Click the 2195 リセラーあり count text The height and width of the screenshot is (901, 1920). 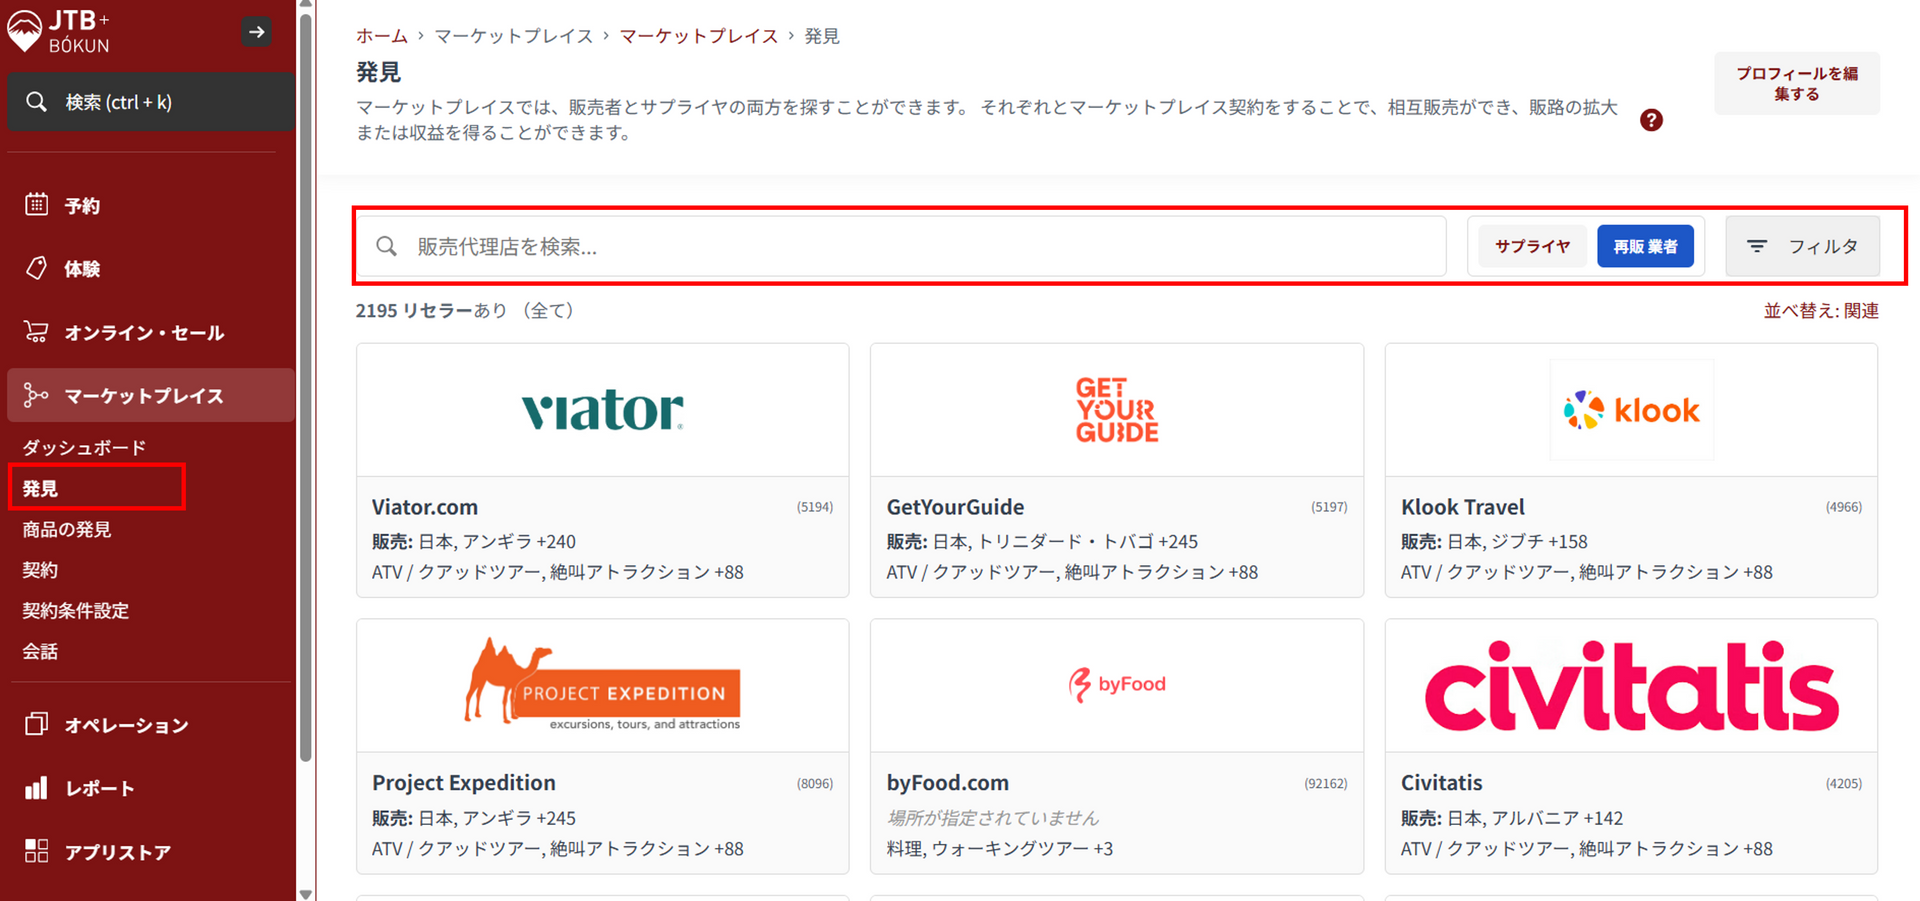(x=465, y=311)
